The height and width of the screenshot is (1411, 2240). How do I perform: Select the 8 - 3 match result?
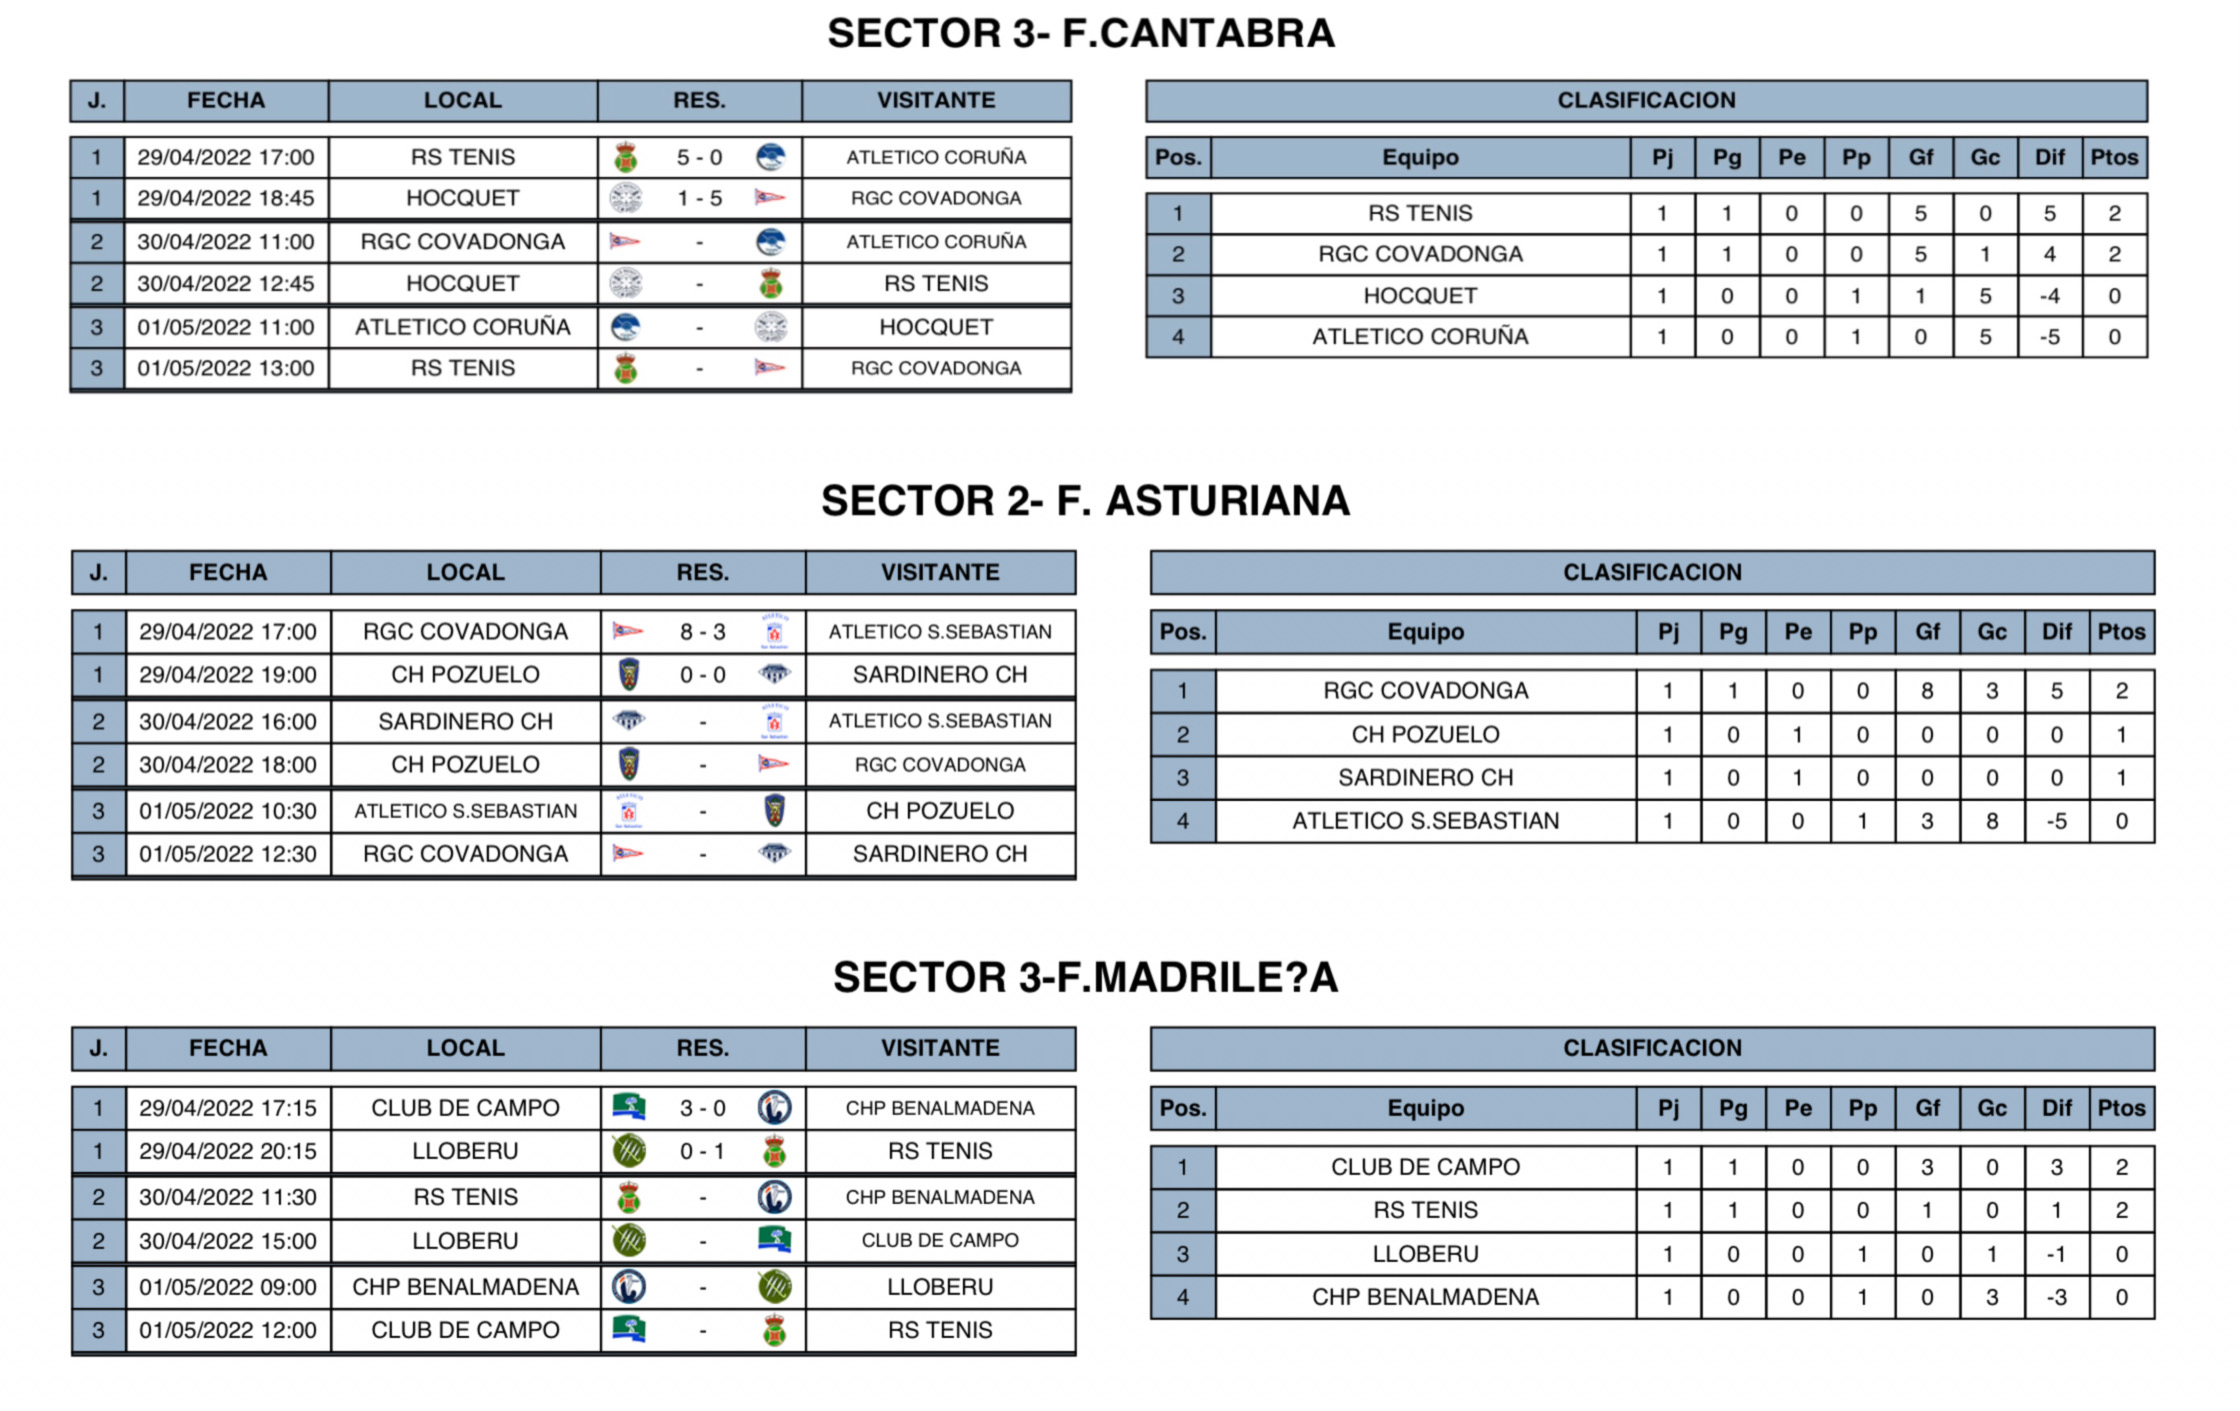[702, 632]
